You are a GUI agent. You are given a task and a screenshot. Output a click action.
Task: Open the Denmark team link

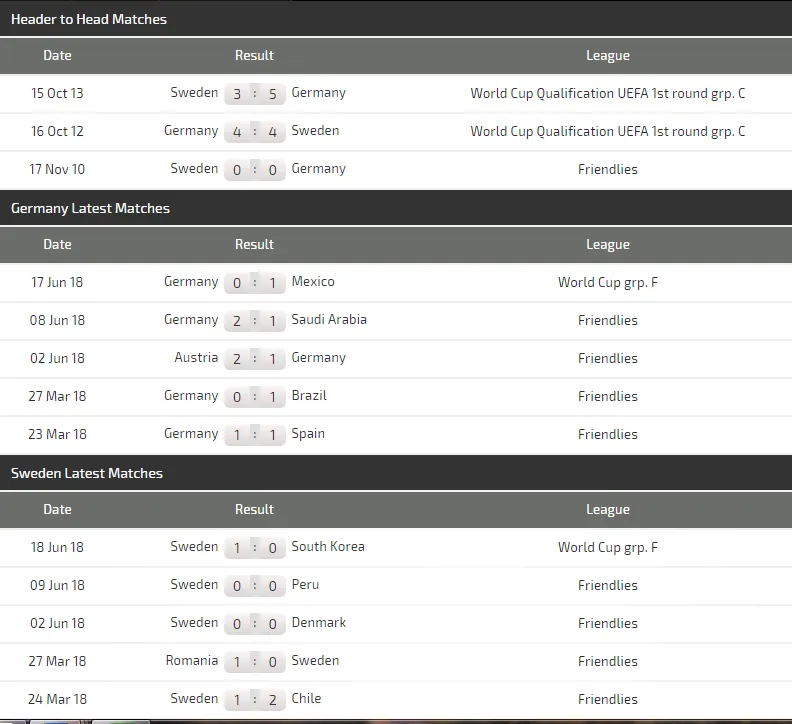319,623
